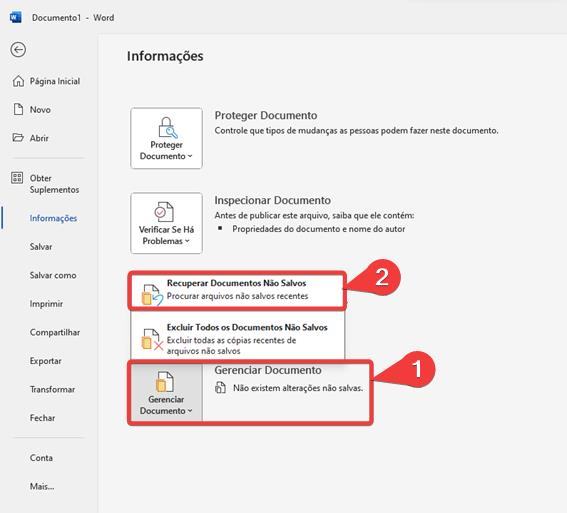Click the Obter Suplementos grid icon
567x513 pixels.
coord(17,178)
